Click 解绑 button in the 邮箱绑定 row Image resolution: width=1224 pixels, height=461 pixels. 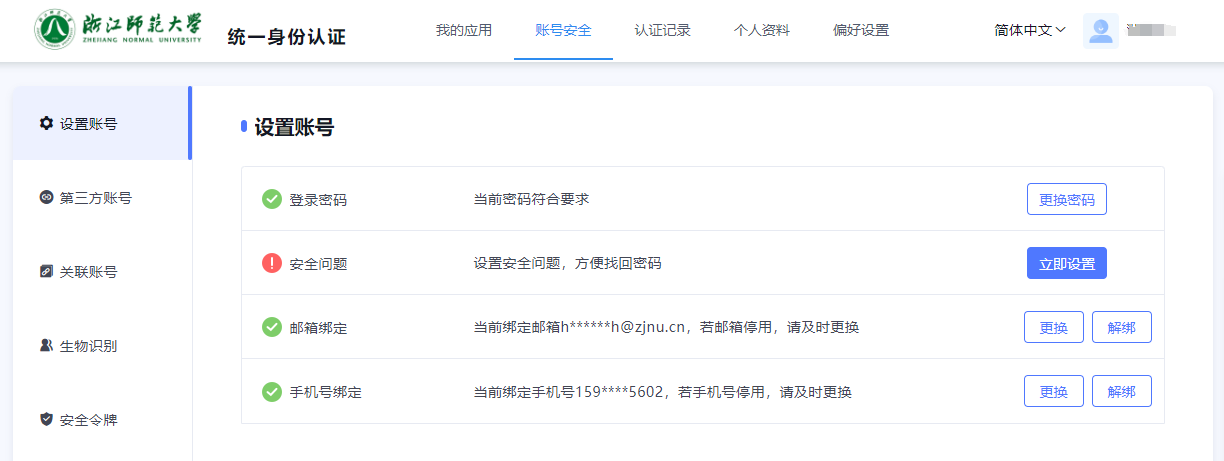coord(1121,327)
